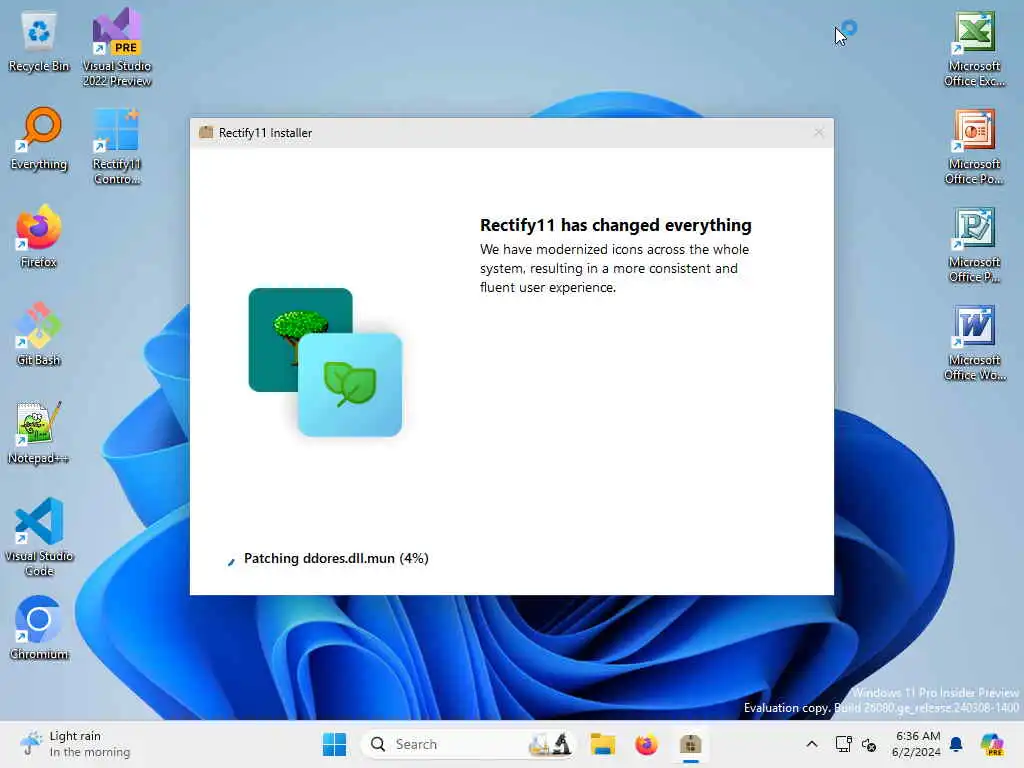Select the Microsoft Office Publisher shortcut
This screenshot has height=768, width=1024.
(974, 244)
